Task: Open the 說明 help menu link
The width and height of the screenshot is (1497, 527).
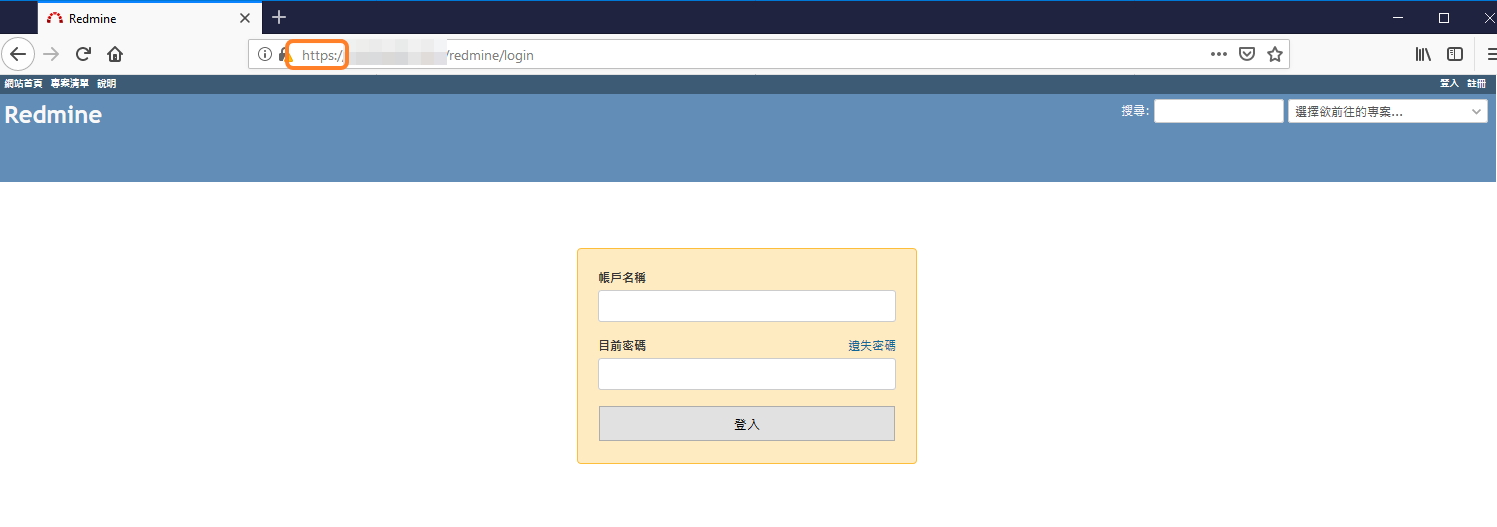Action: (x=106, y=84)
